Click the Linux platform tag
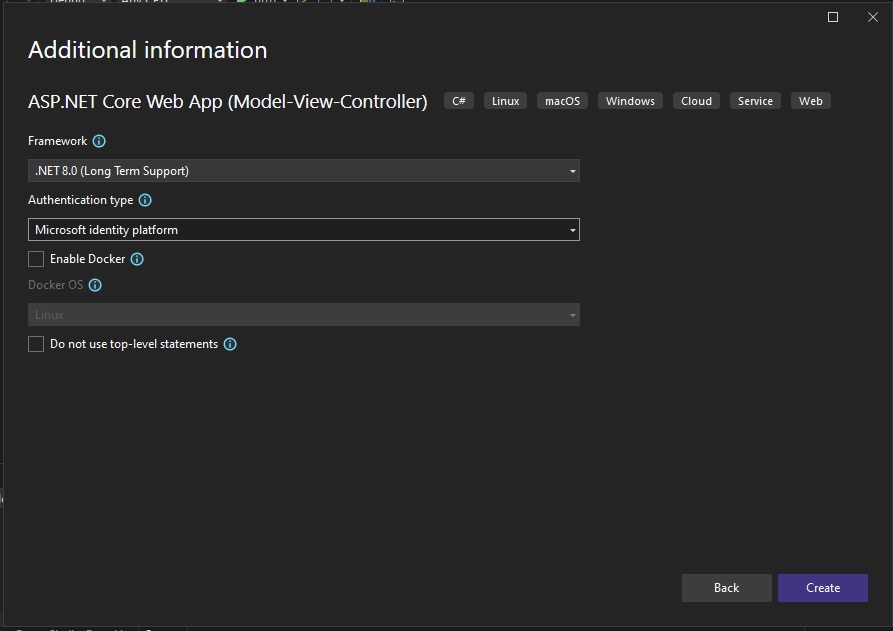893x631 pixels. [505, 101]
